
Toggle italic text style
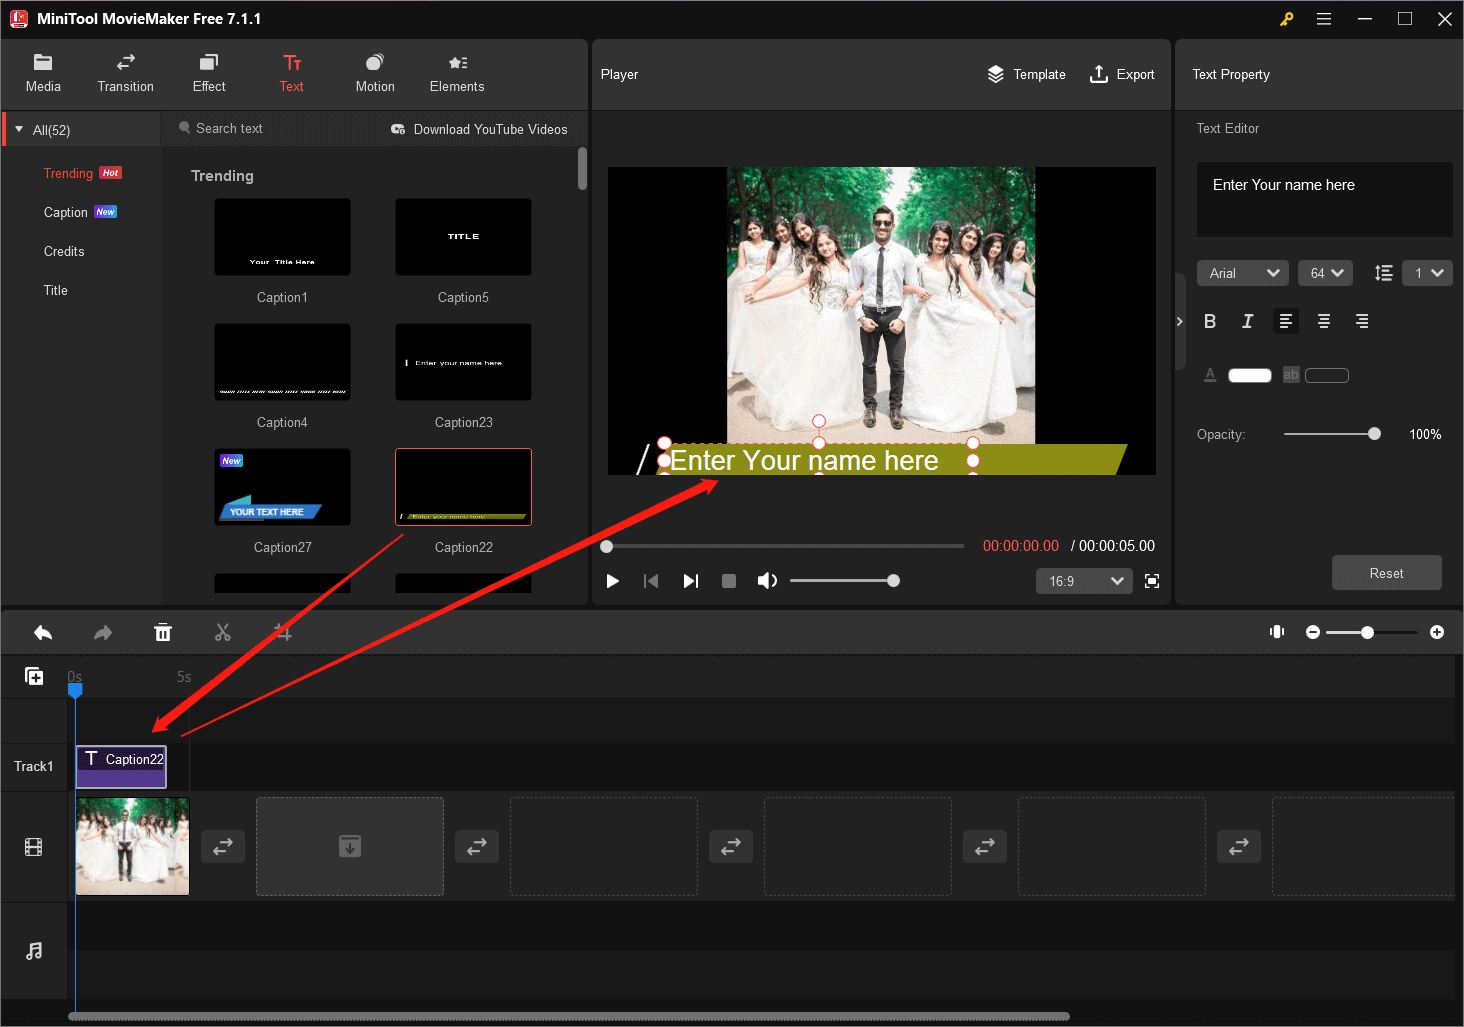[x=1247, y=321]
